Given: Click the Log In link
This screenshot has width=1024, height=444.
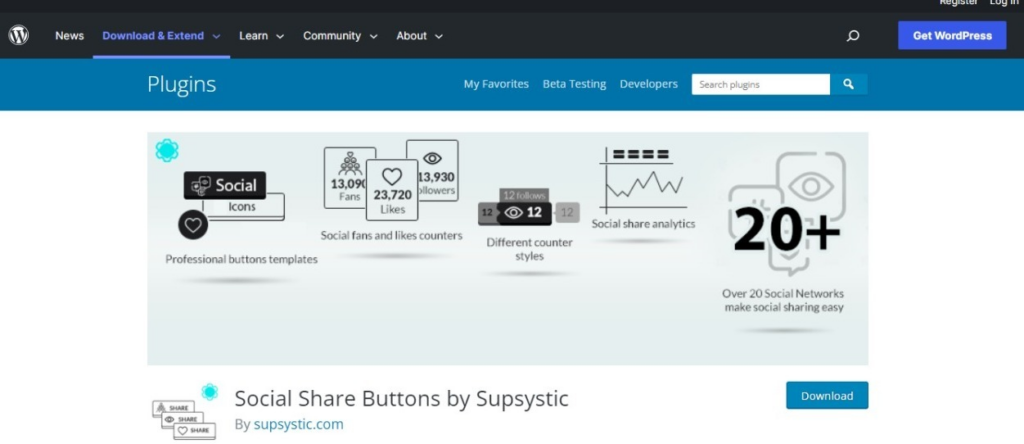Looking at the screenshot, I should [x=1003, y=3].
